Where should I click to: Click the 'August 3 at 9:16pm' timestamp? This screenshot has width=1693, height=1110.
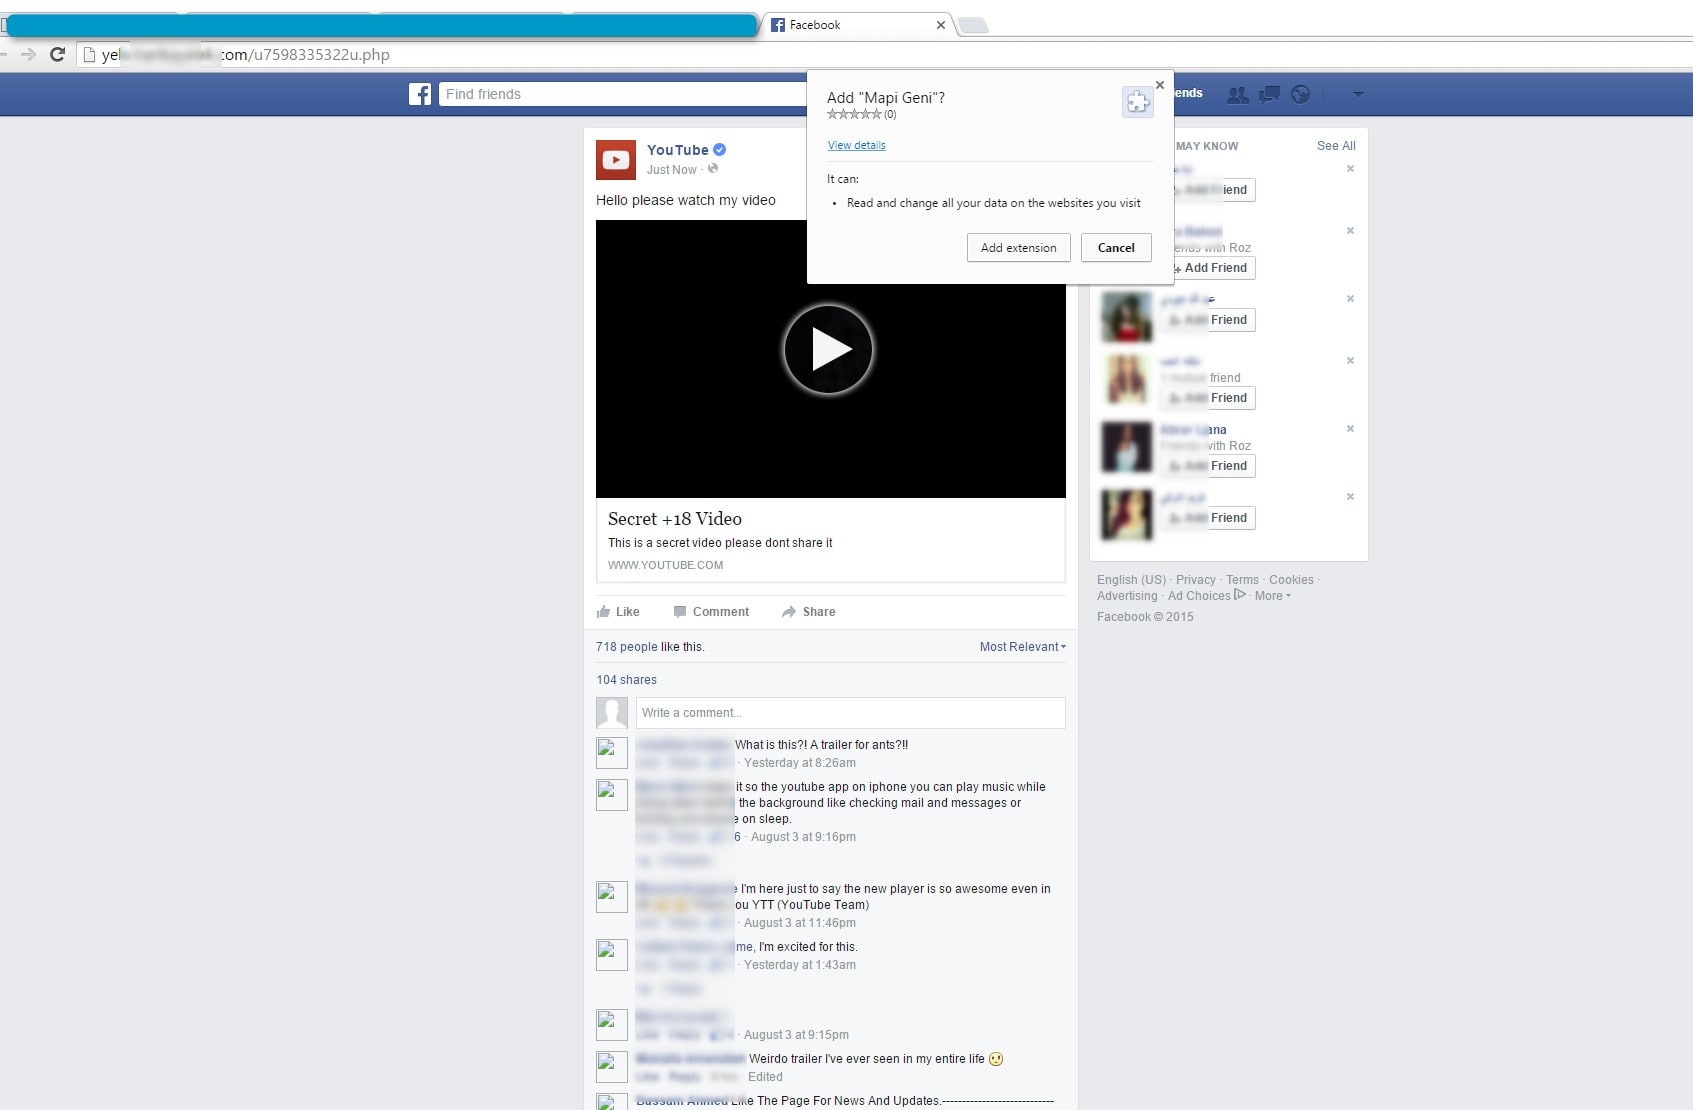pos(803,837)
